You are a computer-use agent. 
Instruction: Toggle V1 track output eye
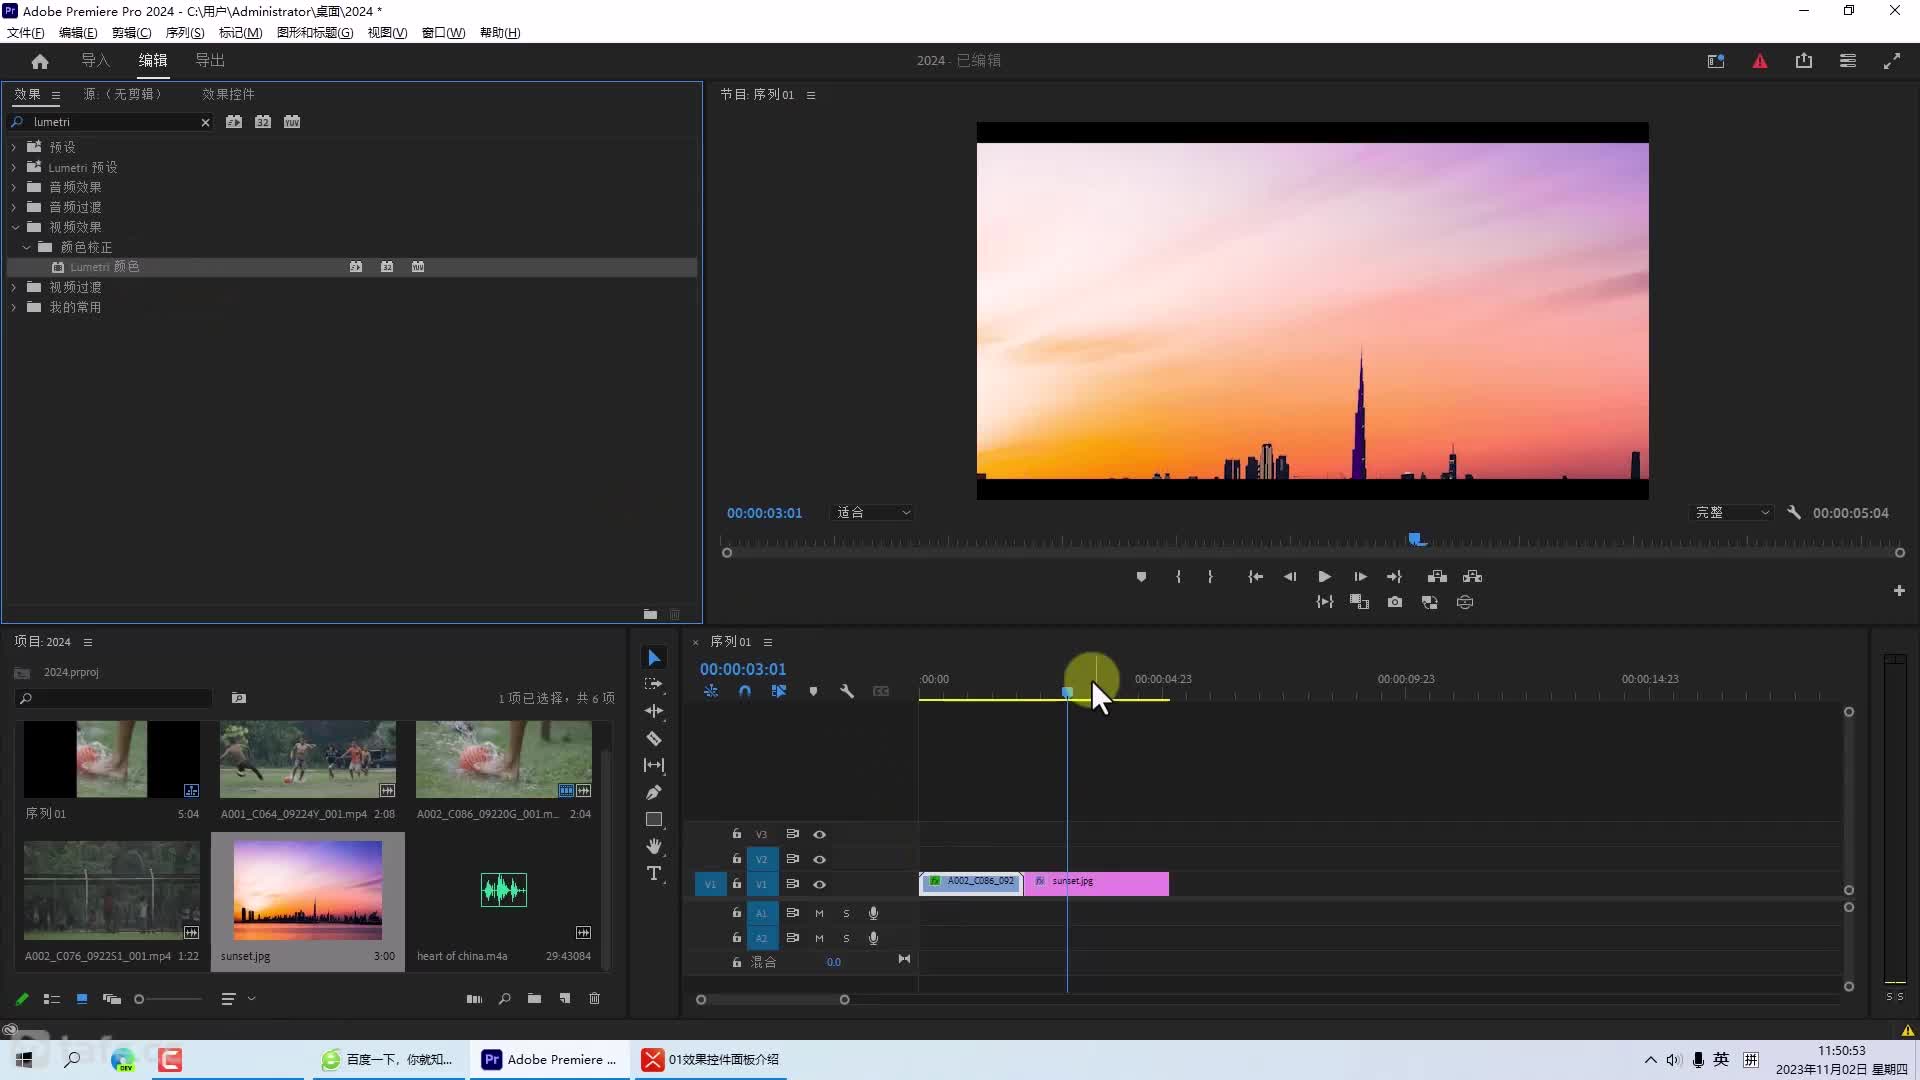click(x=820, y=884)
